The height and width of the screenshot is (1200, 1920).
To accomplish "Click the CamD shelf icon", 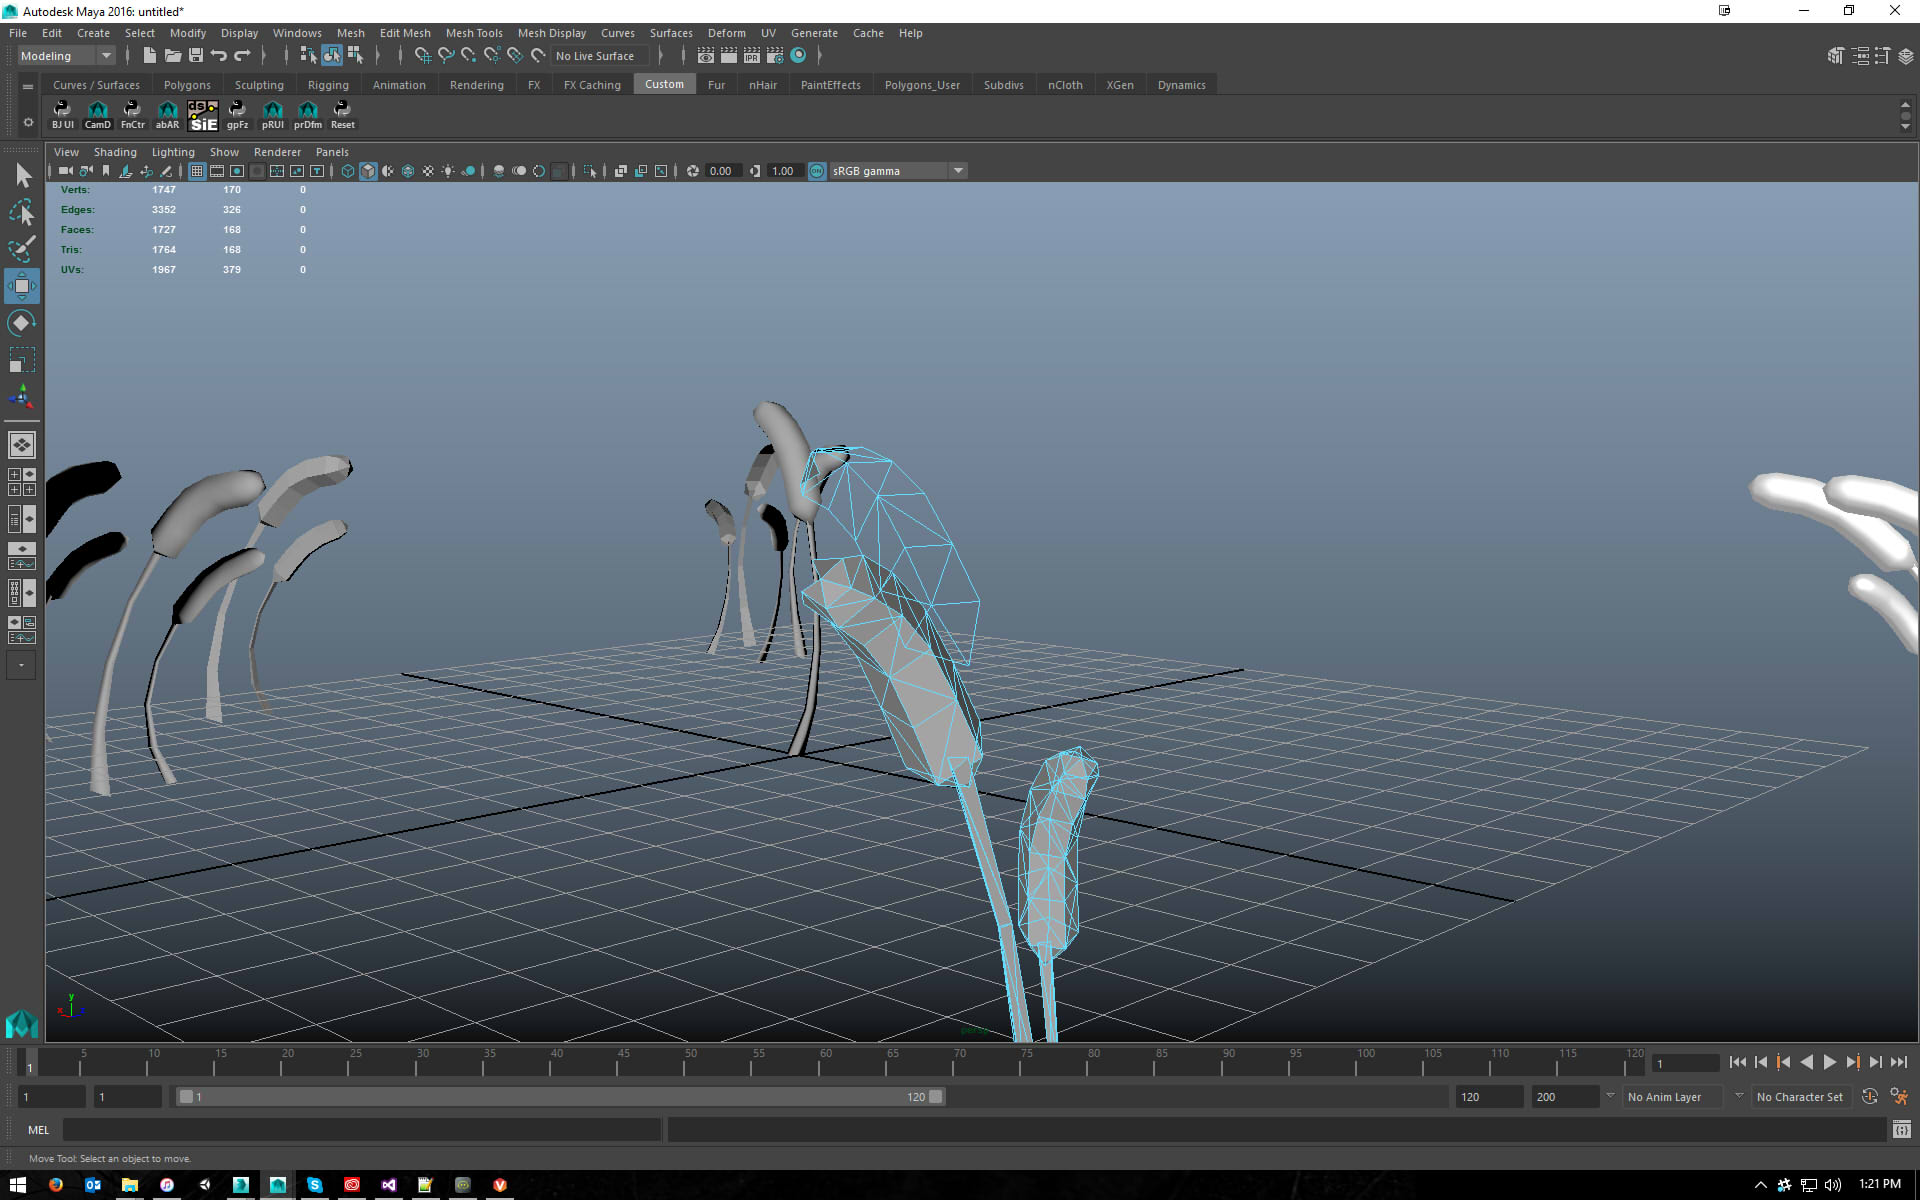I will pos(97,114).
